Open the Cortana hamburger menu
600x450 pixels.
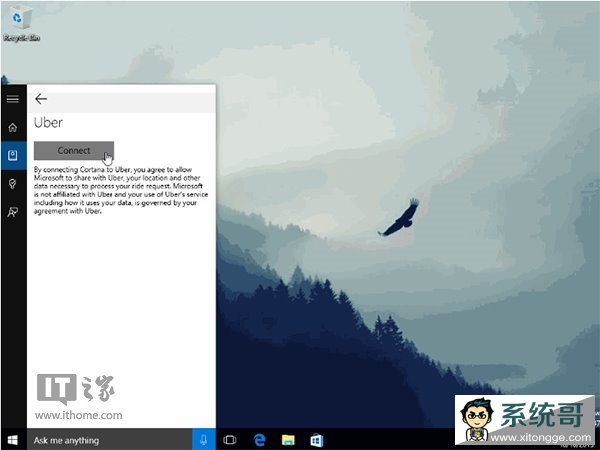13,99
